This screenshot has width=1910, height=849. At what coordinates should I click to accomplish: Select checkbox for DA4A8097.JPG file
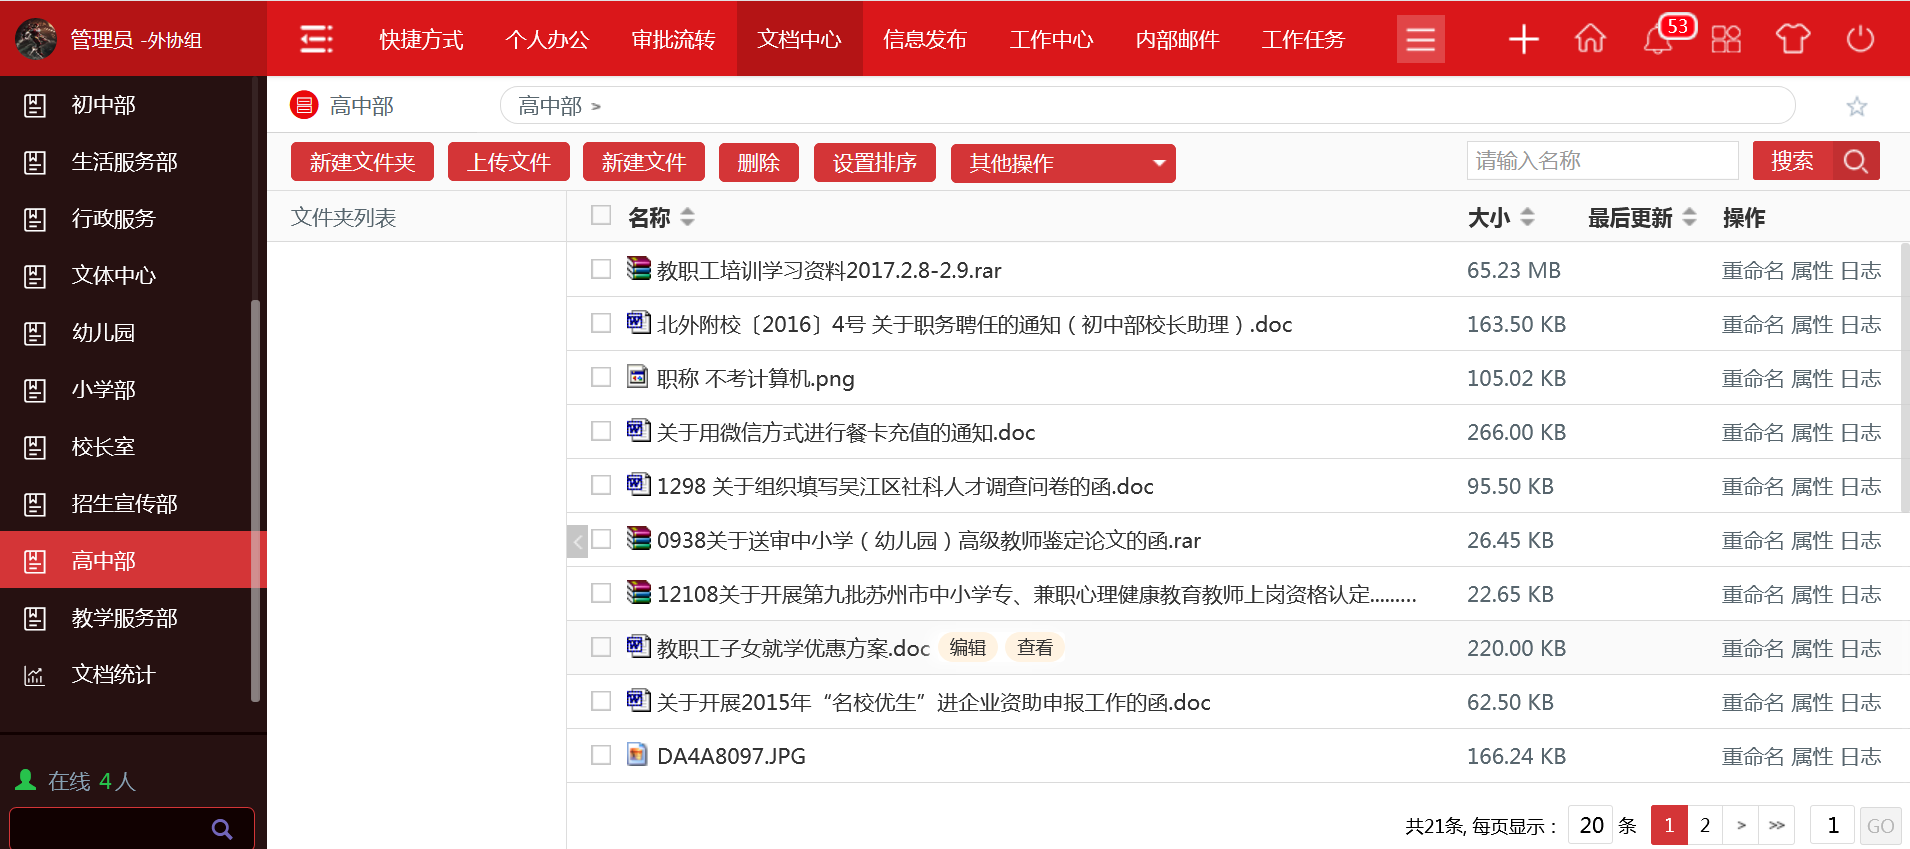coord(601,756)
